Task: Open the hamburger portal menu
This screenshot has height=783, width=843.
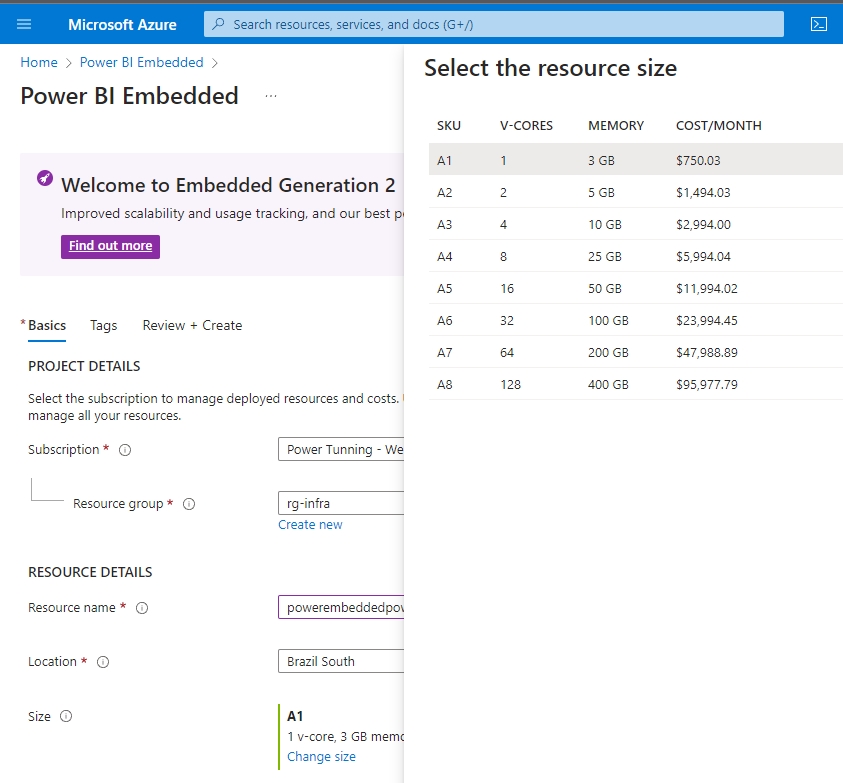Action: pos(24,24)
